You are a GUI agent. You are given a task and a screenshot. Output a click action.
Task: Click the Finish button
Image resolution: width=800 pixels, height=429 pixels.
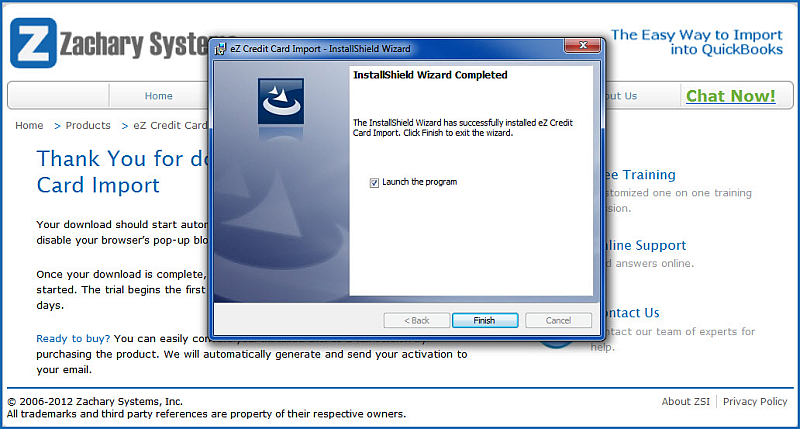coord(485,320)
